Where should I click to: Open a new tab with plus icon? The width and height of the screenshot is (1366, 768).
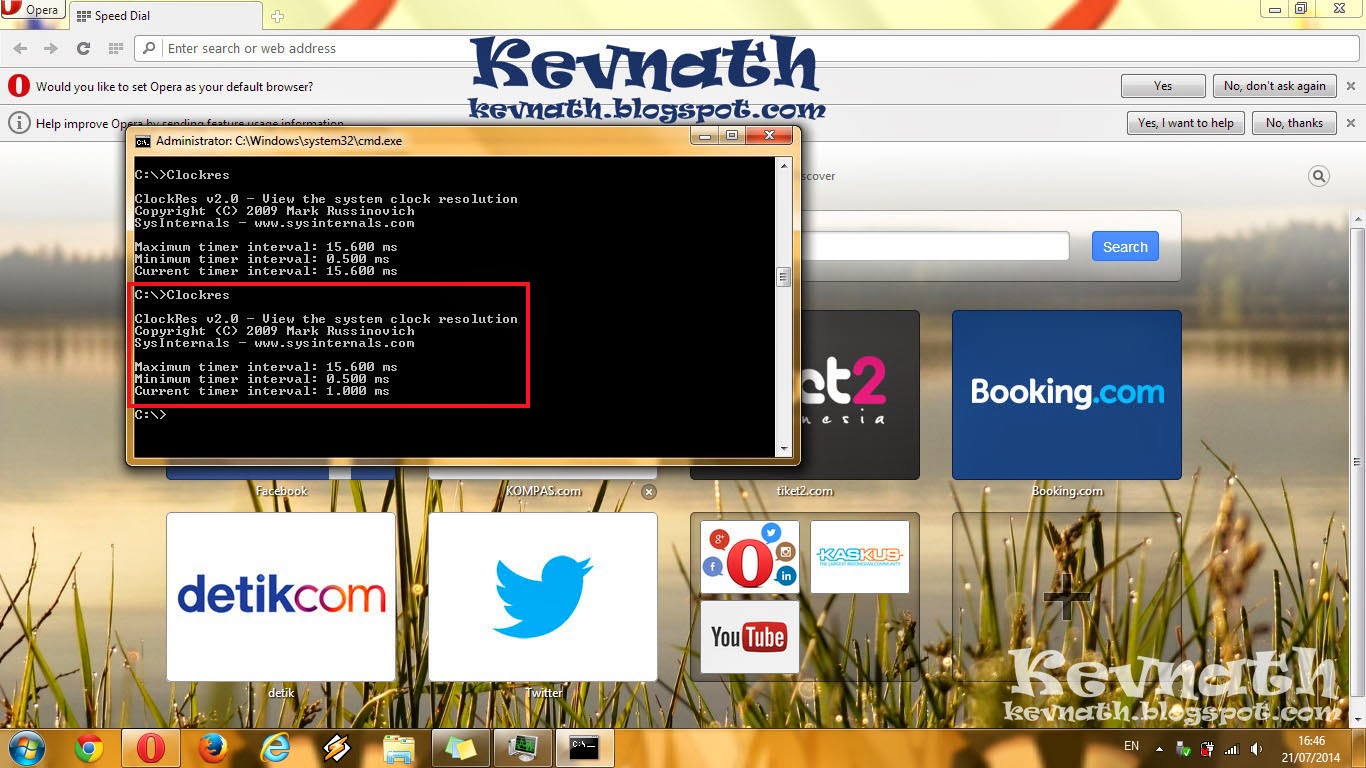click(277, 16)
